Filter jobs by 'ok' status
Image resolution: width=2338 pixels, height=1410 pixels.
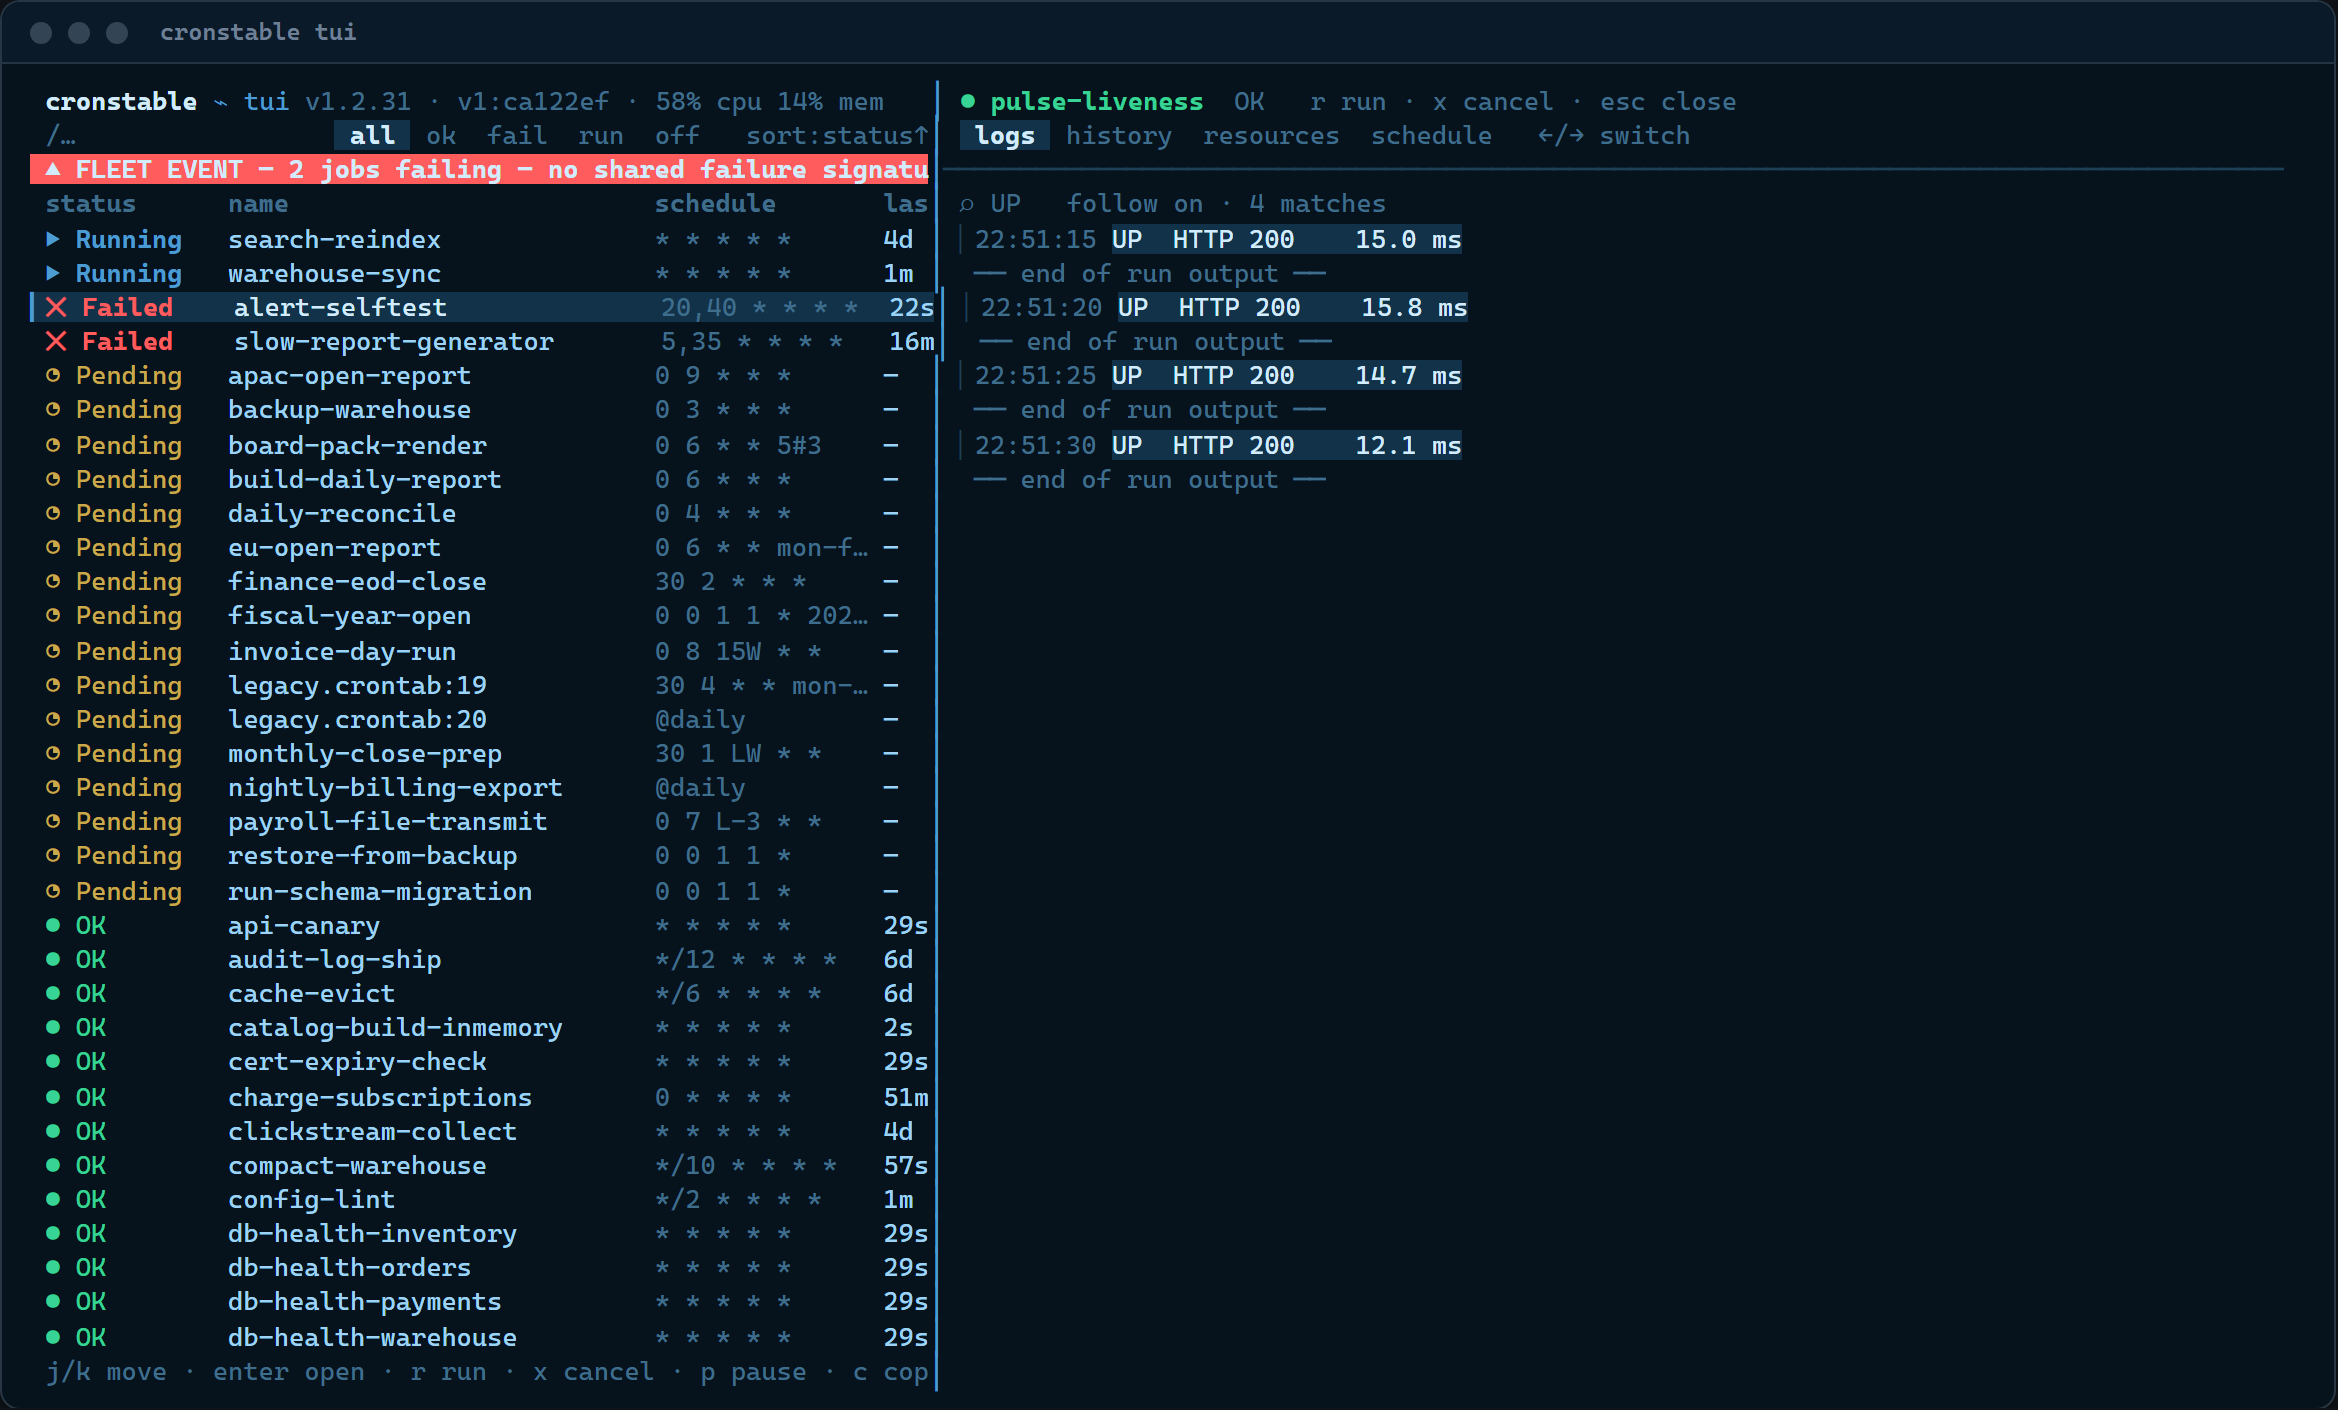click(441, 135)
